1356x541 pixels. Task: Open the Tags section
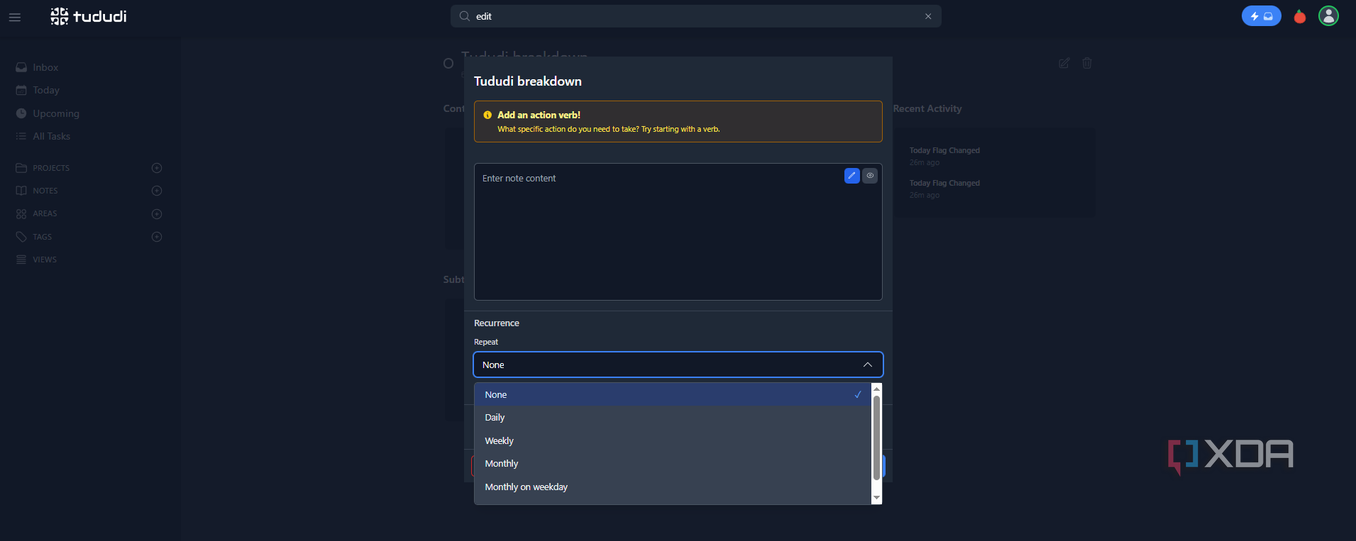click(42, 237)
